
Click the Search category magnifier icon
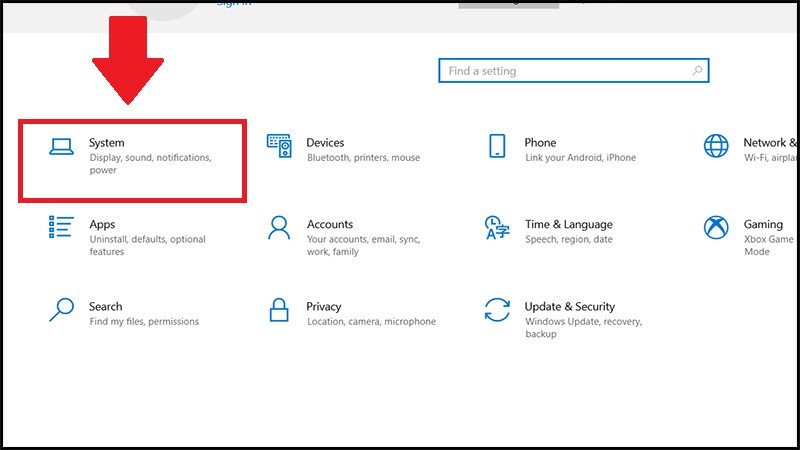tap(61, 309)
